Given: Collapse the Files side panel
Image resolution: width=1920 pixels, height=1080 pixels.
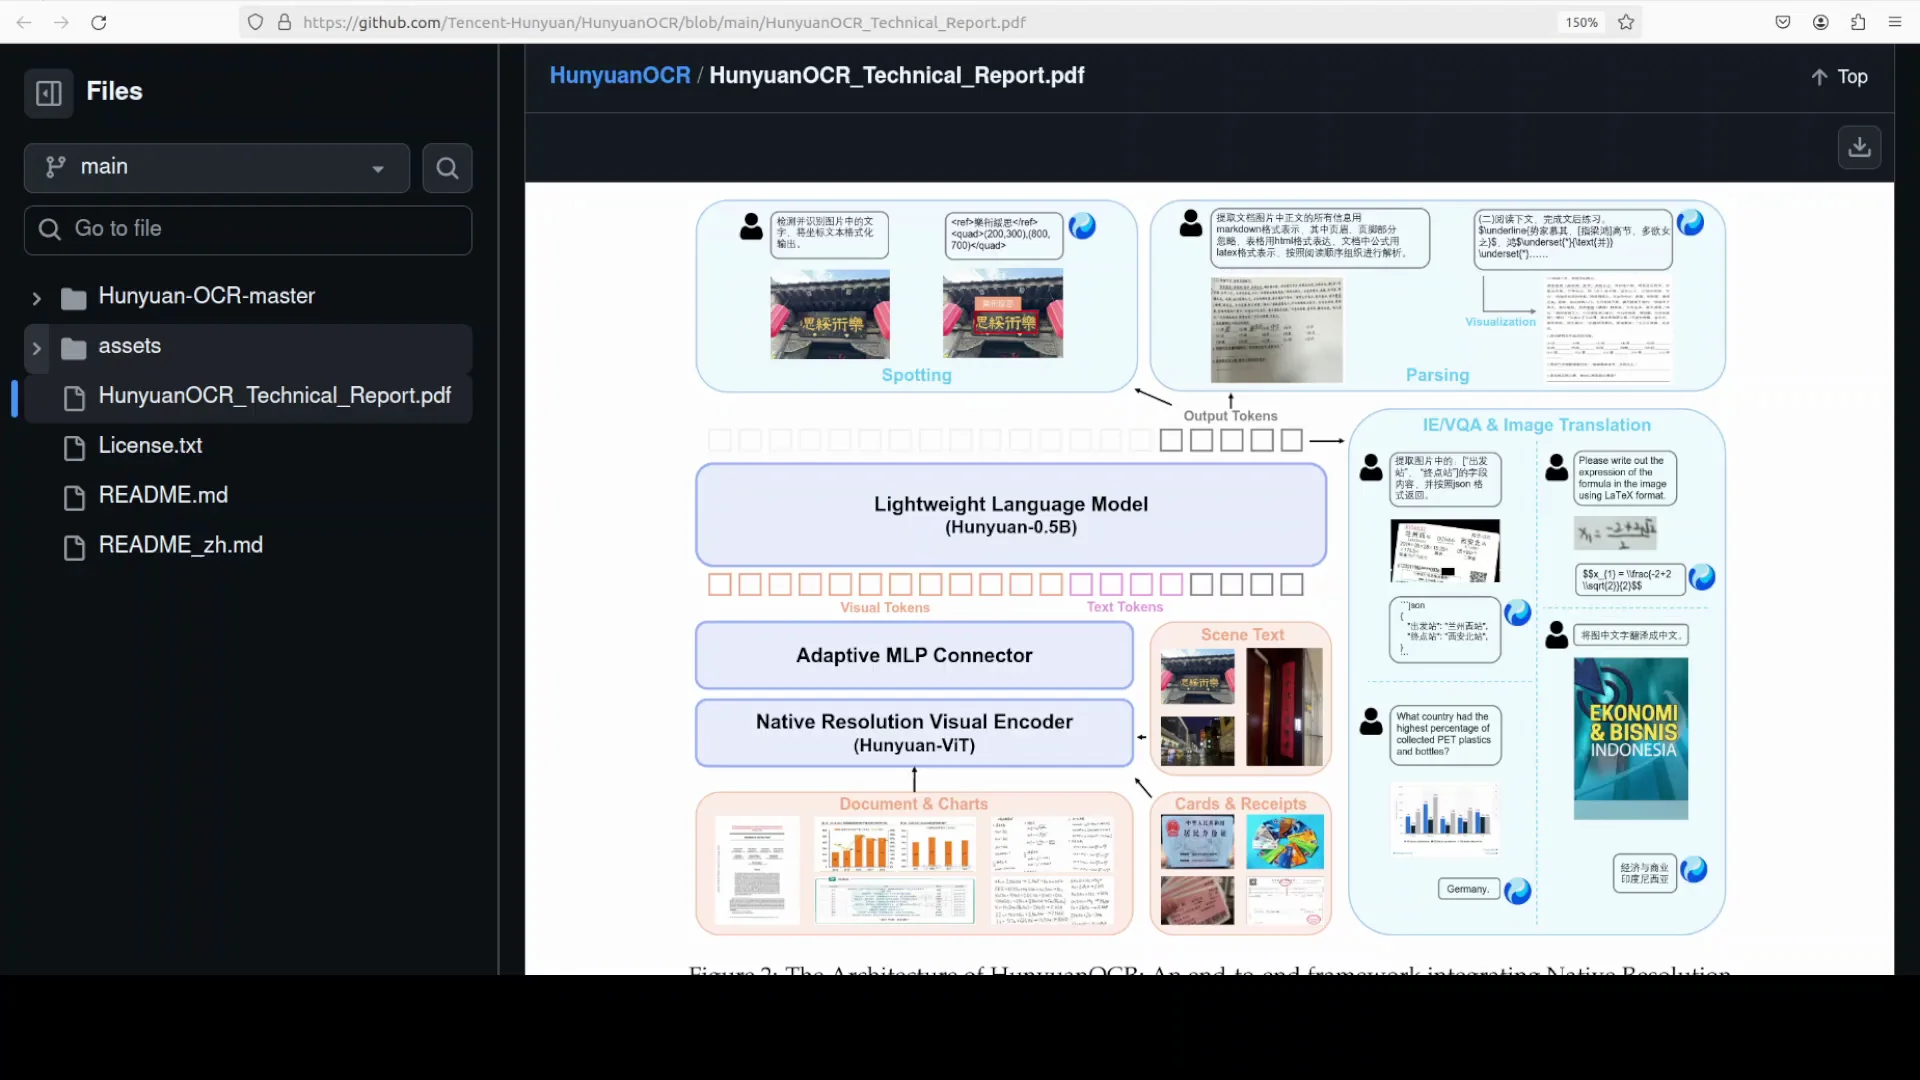Looking at the screenshot, I should [48, 92].
